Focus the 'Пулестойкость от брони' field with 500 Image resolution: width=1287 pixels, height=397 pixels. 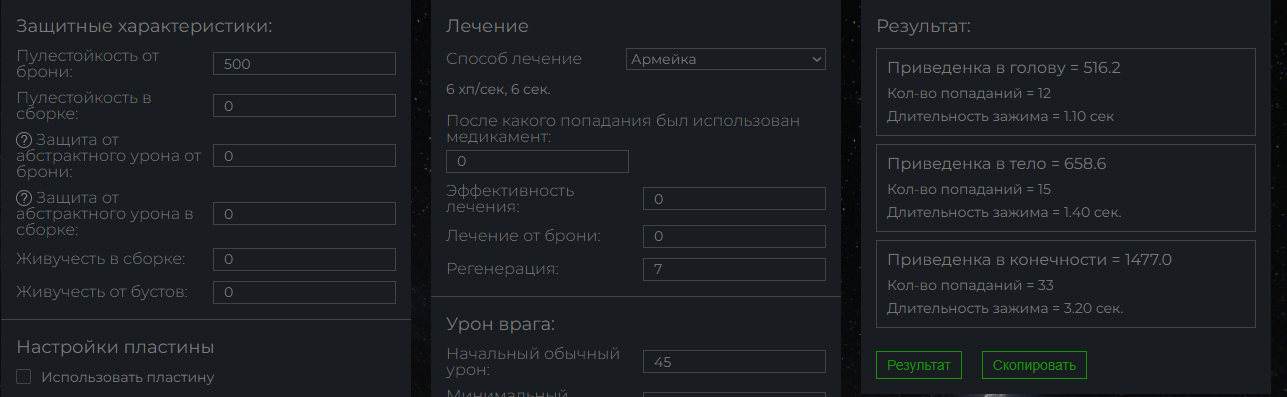tap(304, 64)
